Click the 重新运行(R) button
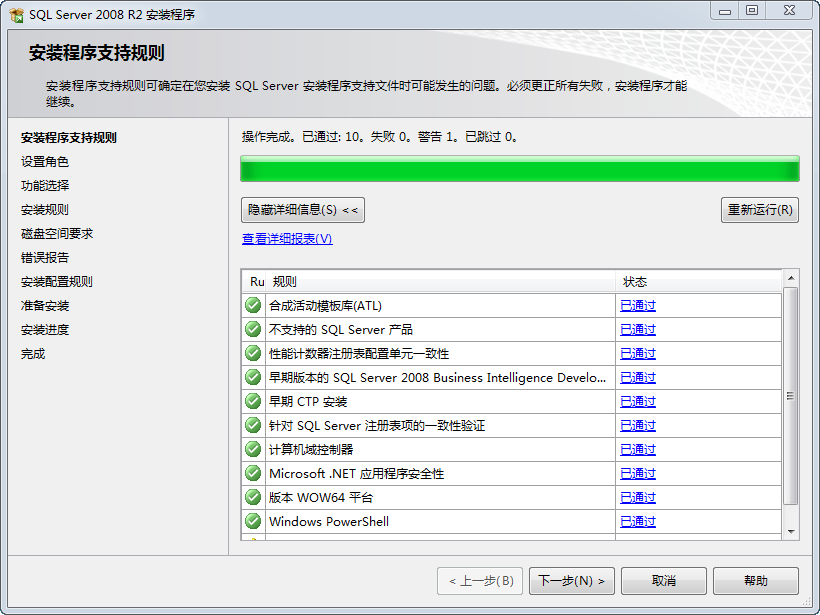820x615 pixels. [x=760, y=210]
